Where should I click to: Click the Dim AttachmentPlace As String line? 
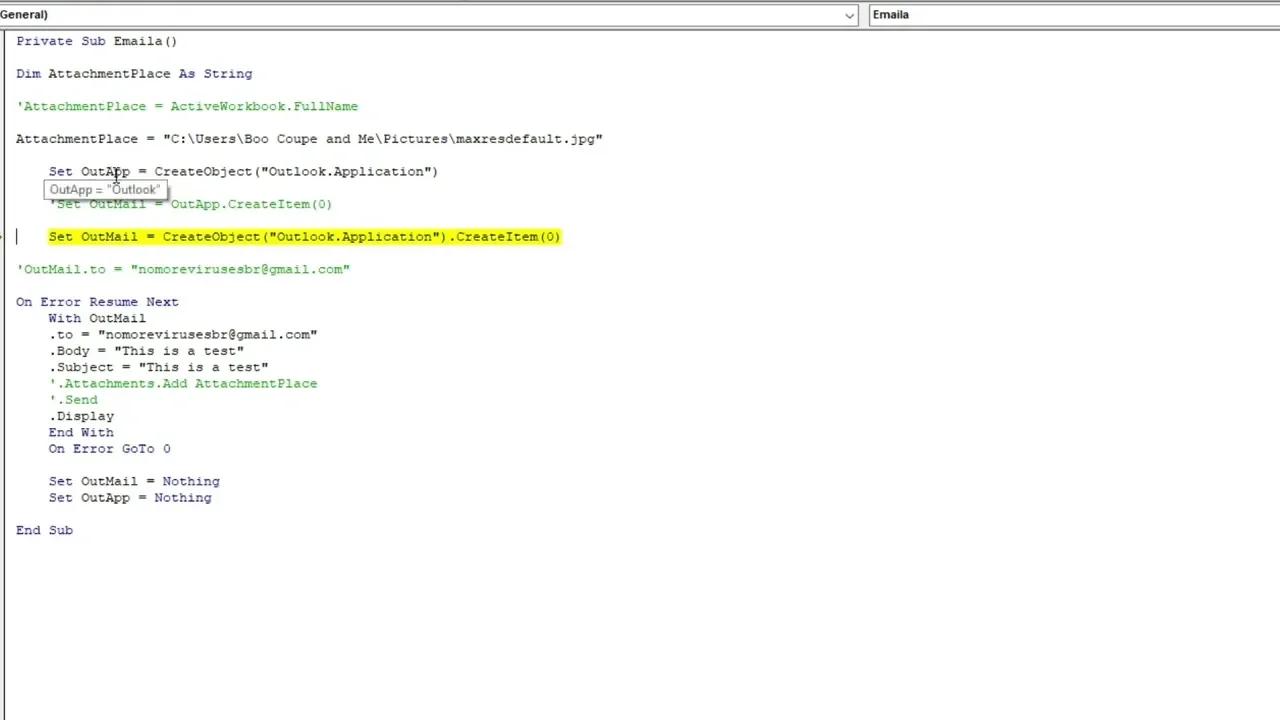coord(134,74)
